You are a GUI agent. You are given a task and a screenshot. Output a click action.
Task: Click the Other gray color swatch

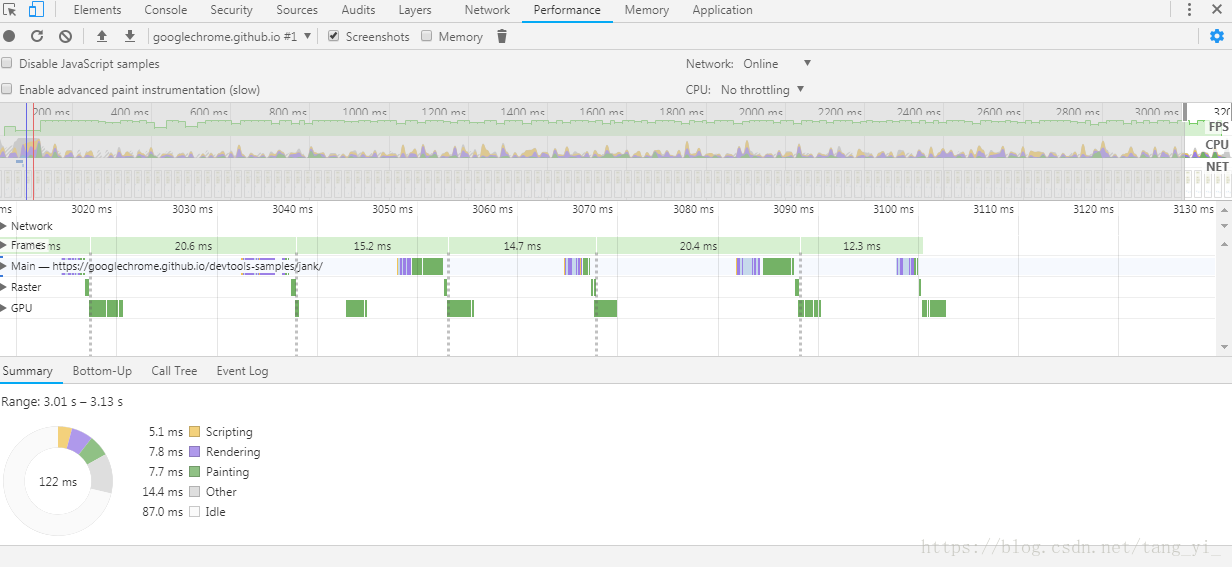pos(194,492)
